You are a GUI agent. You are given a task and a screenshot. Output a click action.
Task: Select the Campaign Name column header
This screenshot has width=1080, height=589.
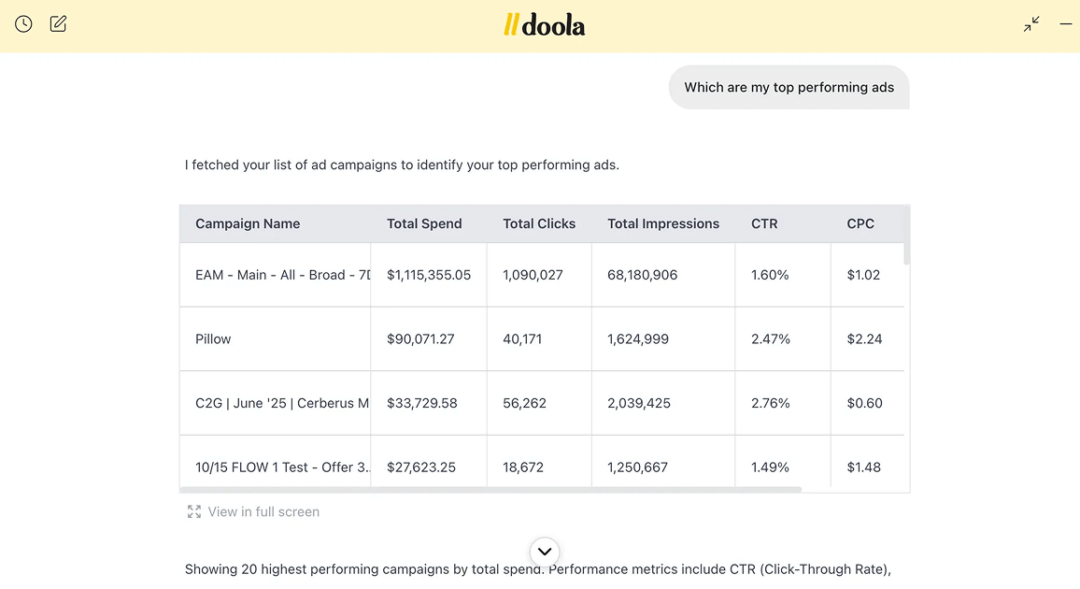tap(247, 224)
